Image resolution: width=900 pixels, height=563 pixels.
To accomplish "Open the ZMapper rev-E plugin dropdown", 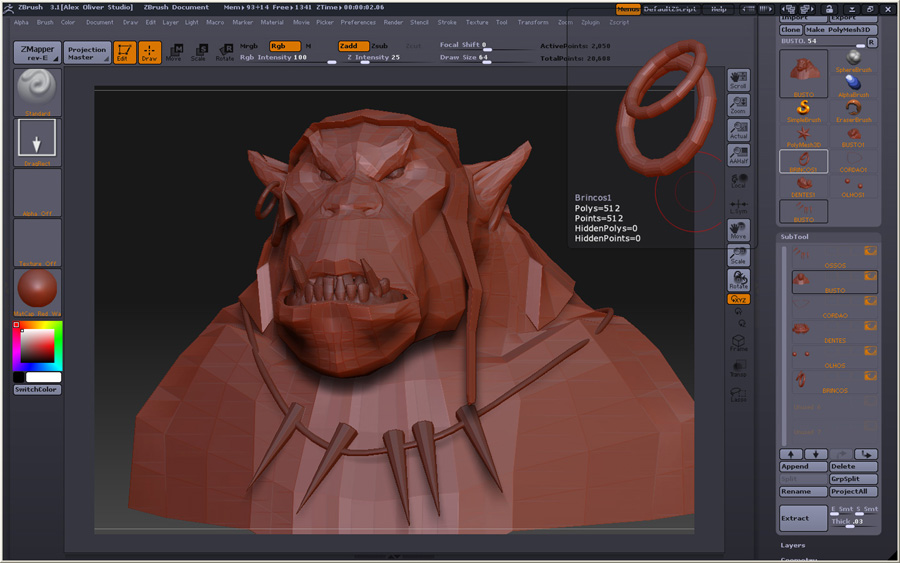I will coord(37,52).
